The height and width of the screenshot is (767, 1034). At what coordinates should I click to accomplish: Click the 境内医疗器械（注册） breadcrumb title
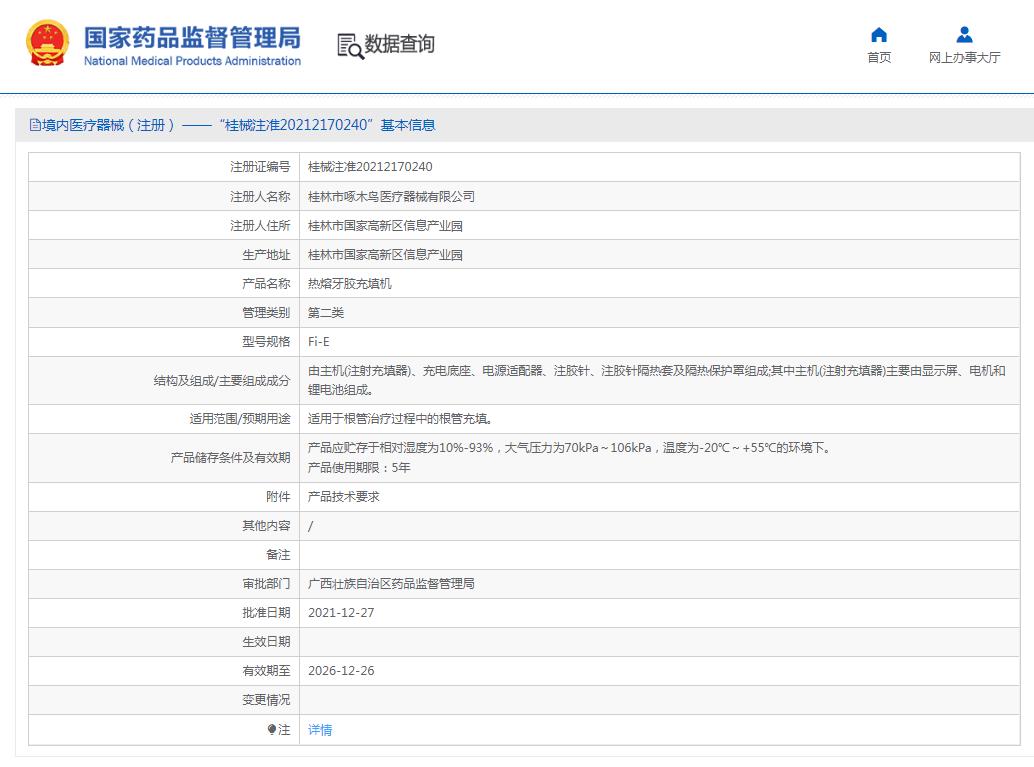109,125
